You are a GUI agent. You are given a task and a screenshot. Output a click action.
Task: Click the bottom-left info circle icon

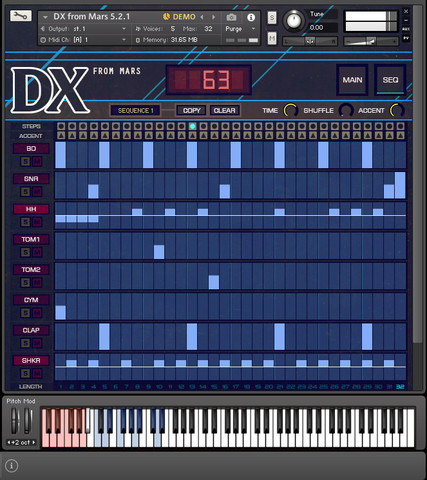click(x=12, y=466)
